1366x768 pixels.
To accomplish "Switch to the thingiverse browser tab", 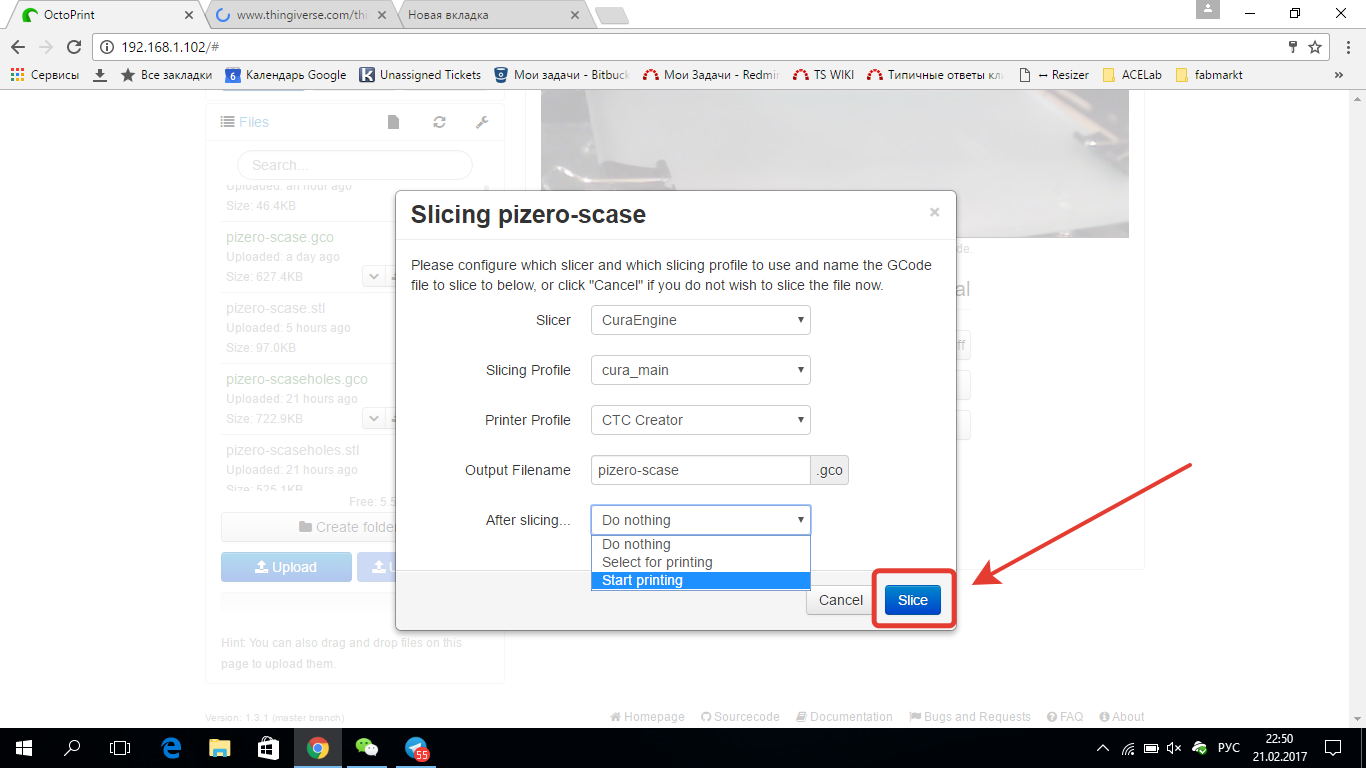I will tap(300, 15).
